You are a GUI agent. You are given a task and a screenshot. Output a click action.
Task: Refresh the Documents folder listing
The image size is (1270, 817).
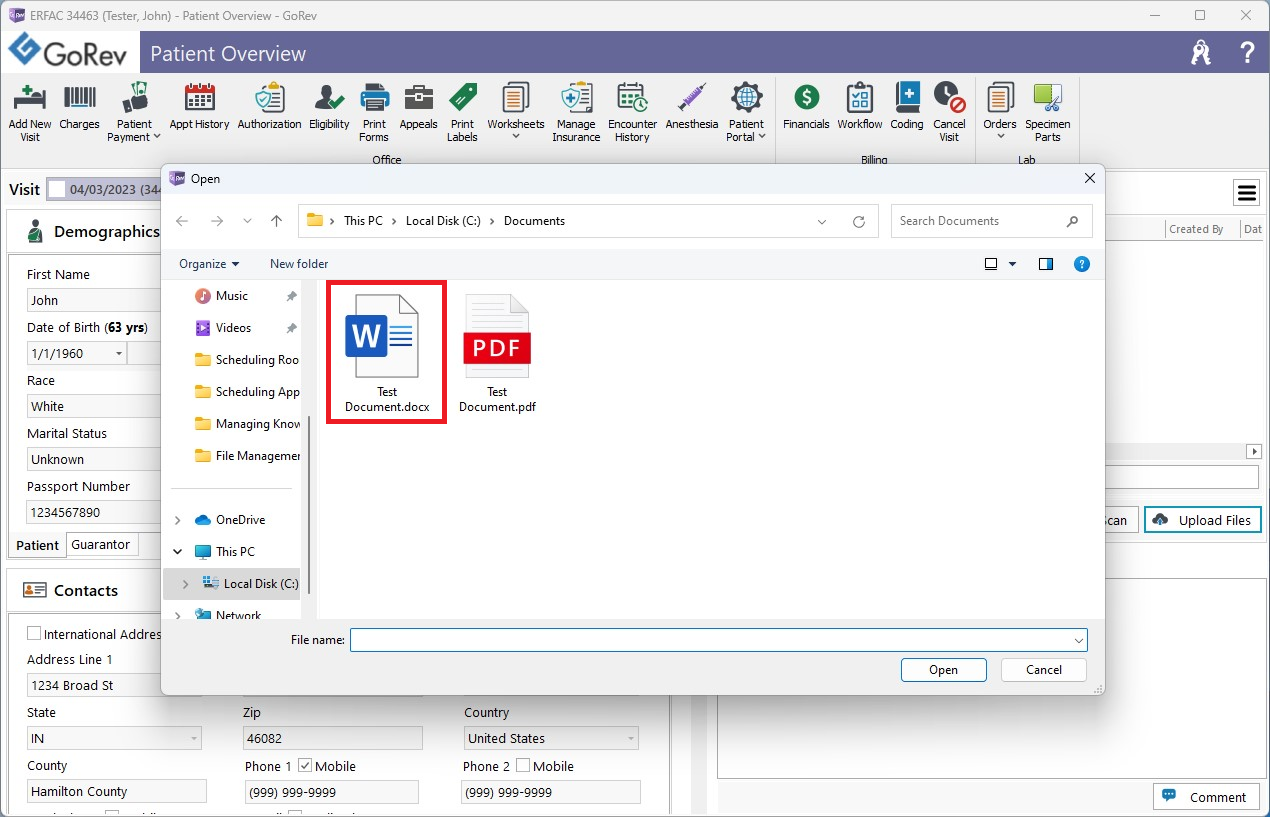pyautogui.click(x=858, y=221)
